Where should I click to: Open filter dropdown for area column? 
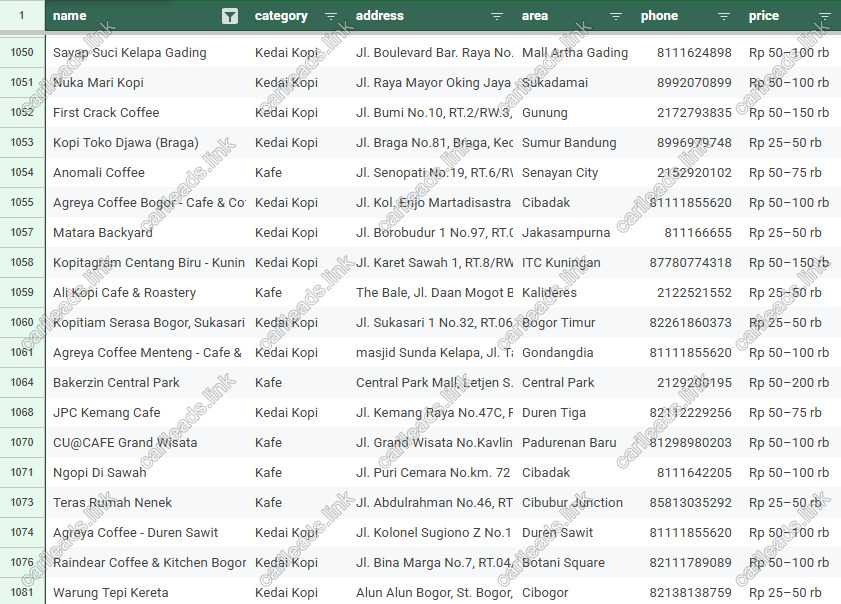[x=616, y=17]
